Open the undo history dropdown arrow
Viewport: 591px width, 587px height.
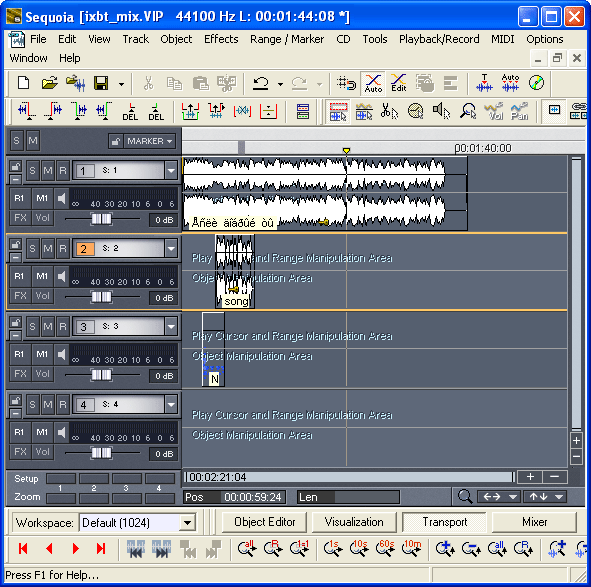280,84
